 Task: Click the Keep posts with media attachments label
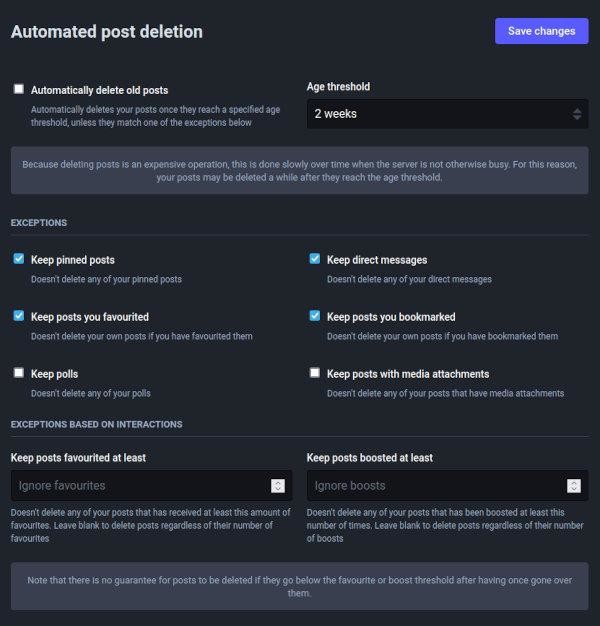click(408, 374)
